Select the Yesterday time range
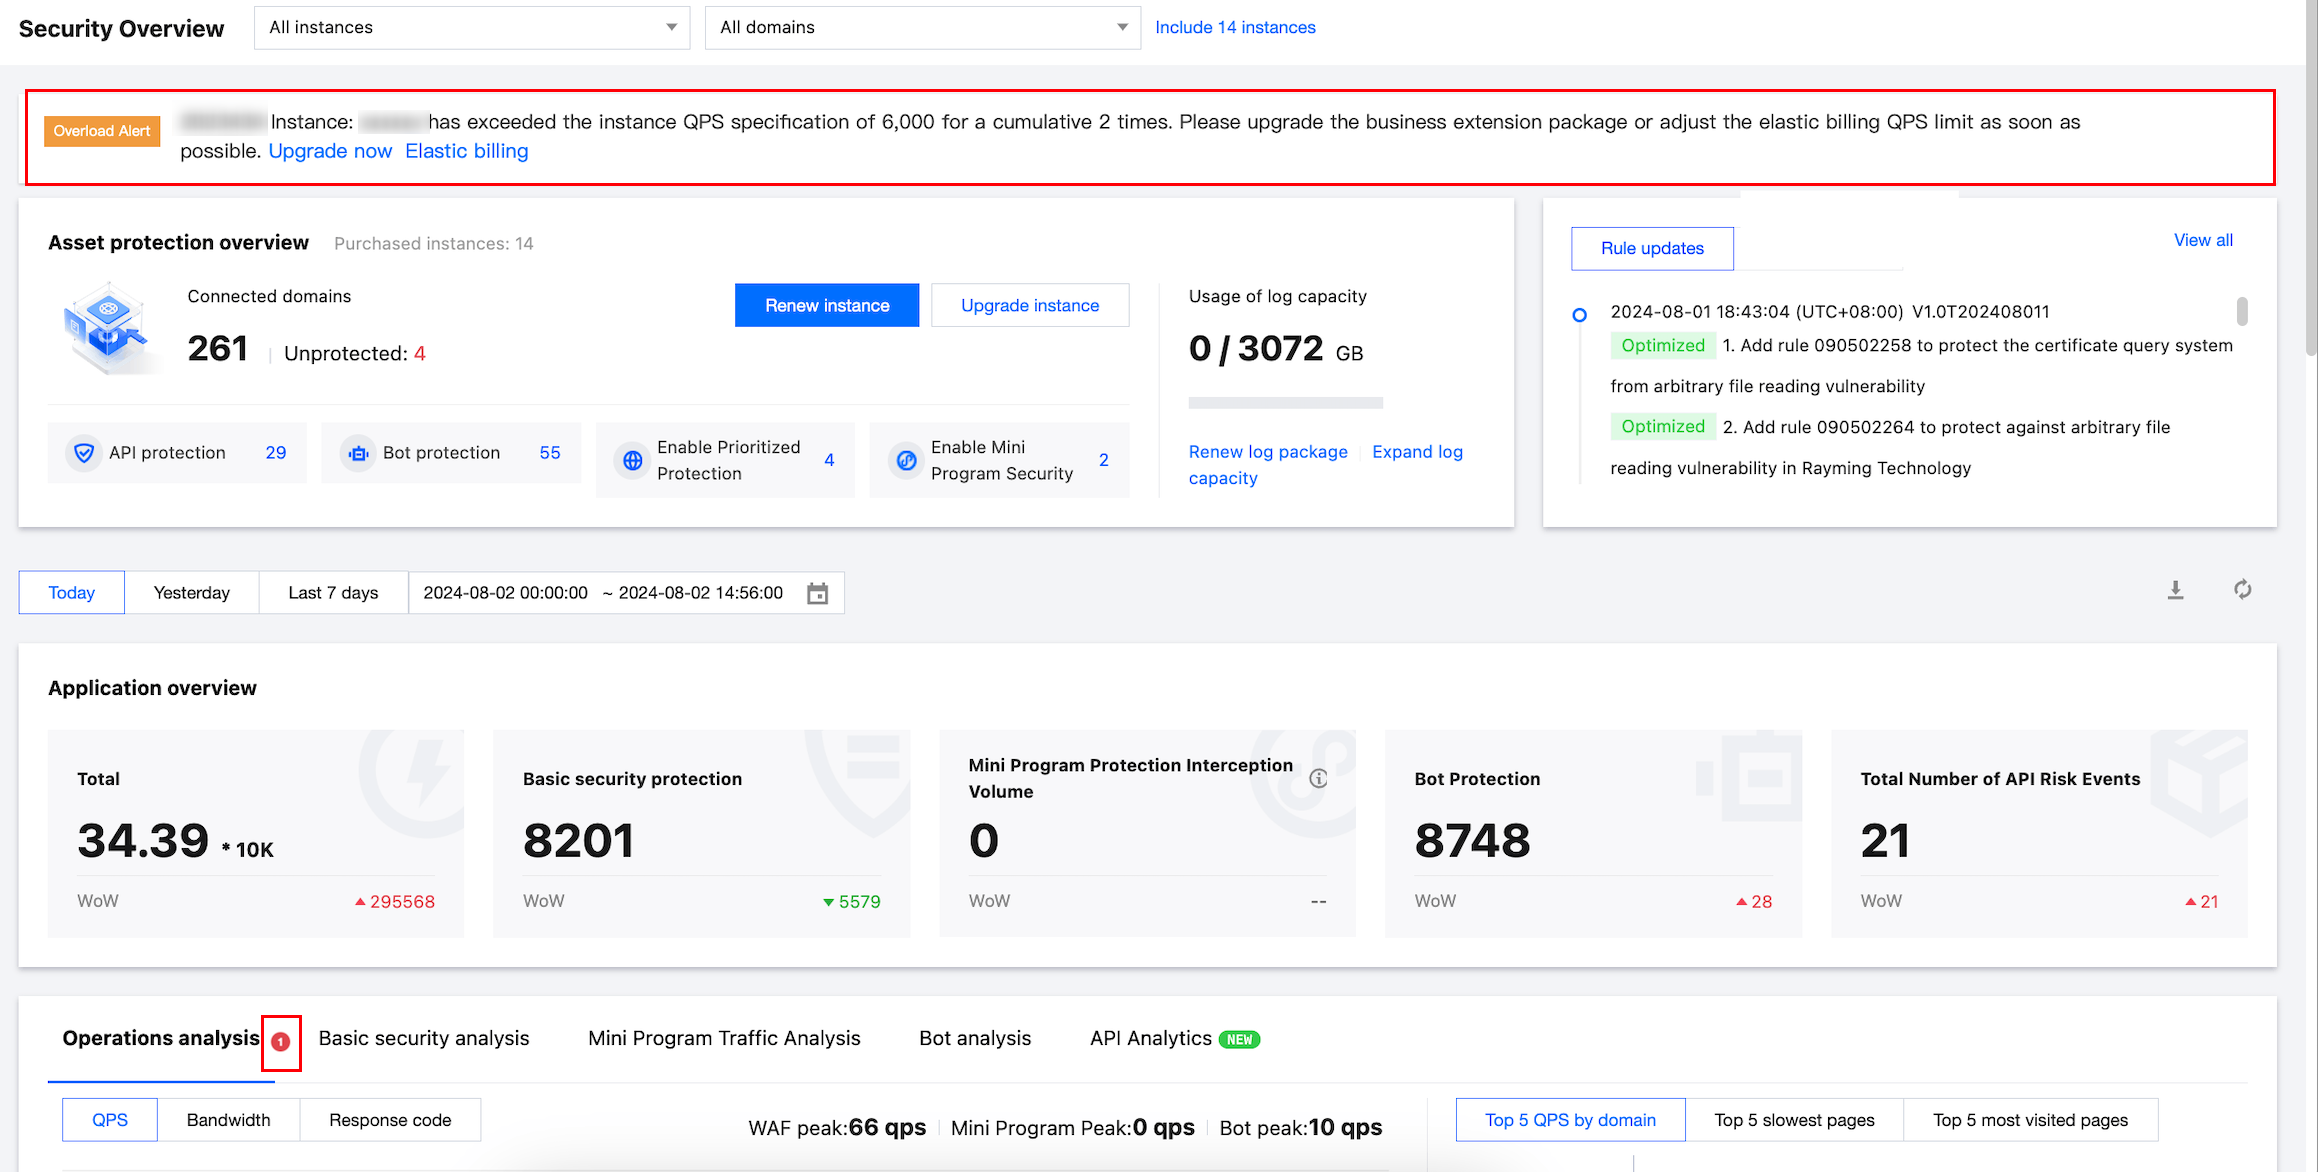The image size is (2318, 1172). point(192,593)
